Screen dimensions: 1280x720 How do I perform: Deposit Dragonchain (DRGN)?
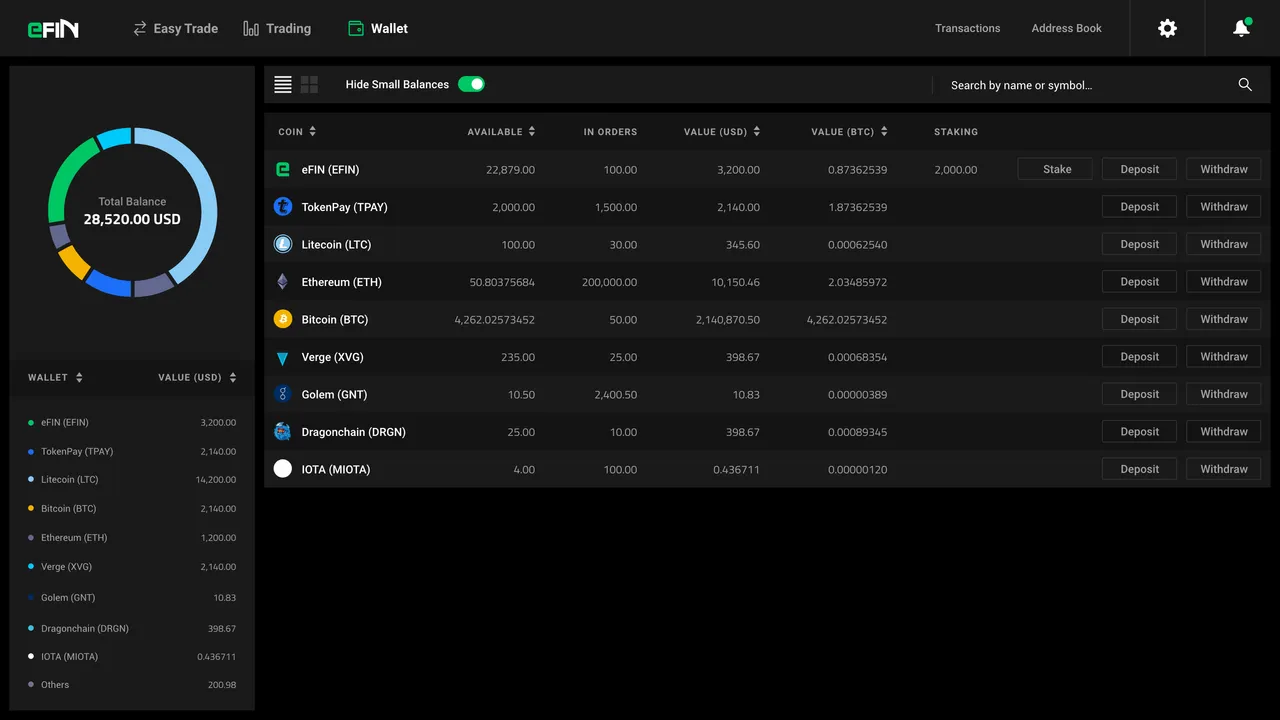(1139, 432)
